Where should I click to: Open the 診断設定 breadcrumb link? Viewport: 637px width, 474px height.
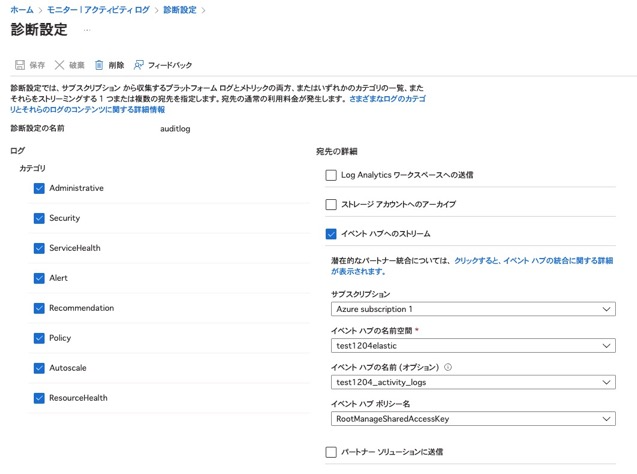[180, 10]
